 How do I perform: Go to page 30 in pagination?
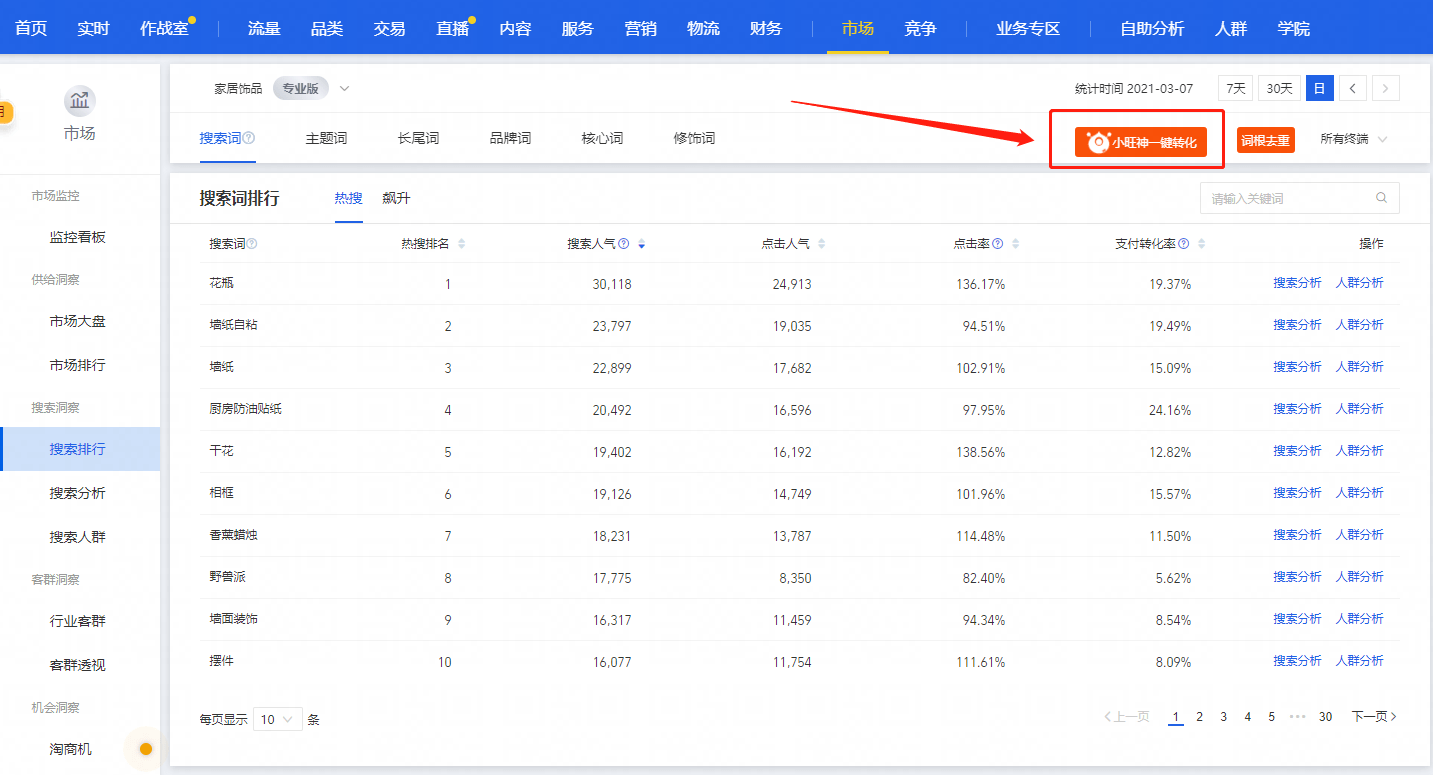pos(1325,717)
